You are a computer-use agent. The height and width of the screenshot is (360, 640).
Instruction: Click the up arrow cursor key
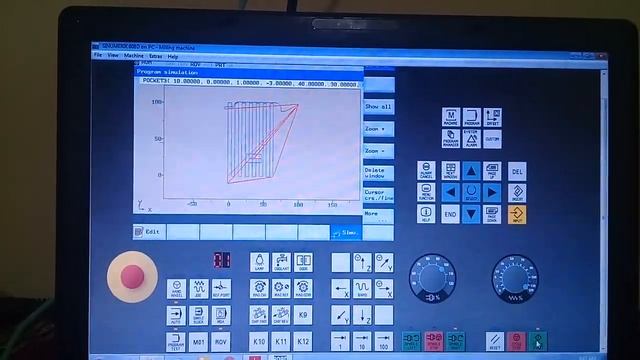click(x=471, y=171)
